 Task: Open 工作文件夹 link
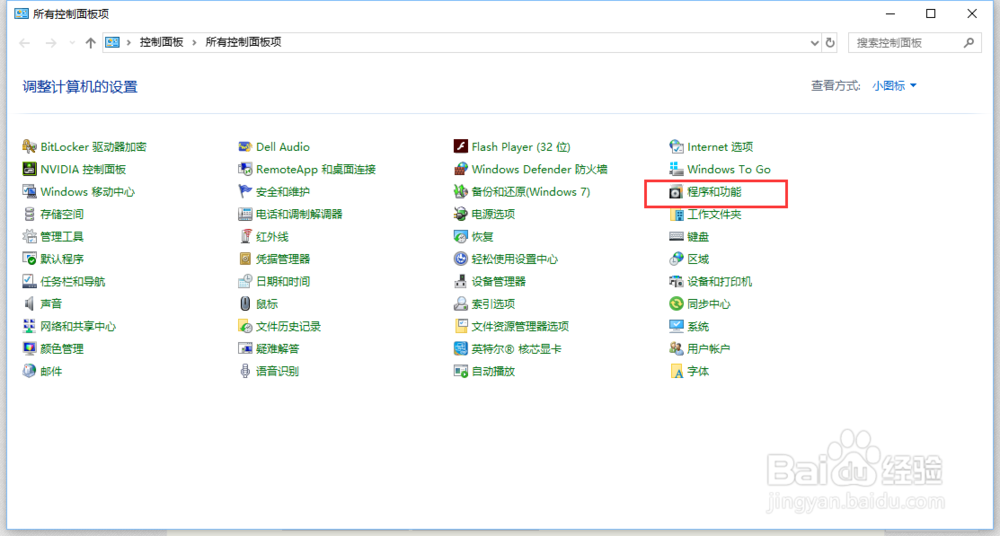pos(714,214)
